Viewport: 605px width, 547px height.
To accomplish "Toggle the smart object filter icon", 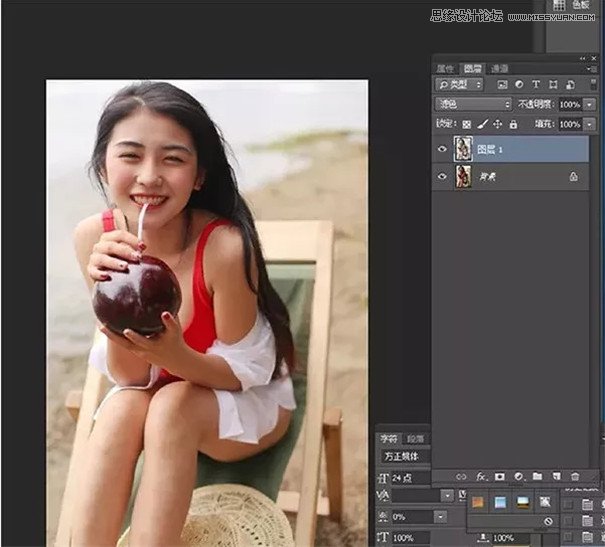I will click(570, 84).
